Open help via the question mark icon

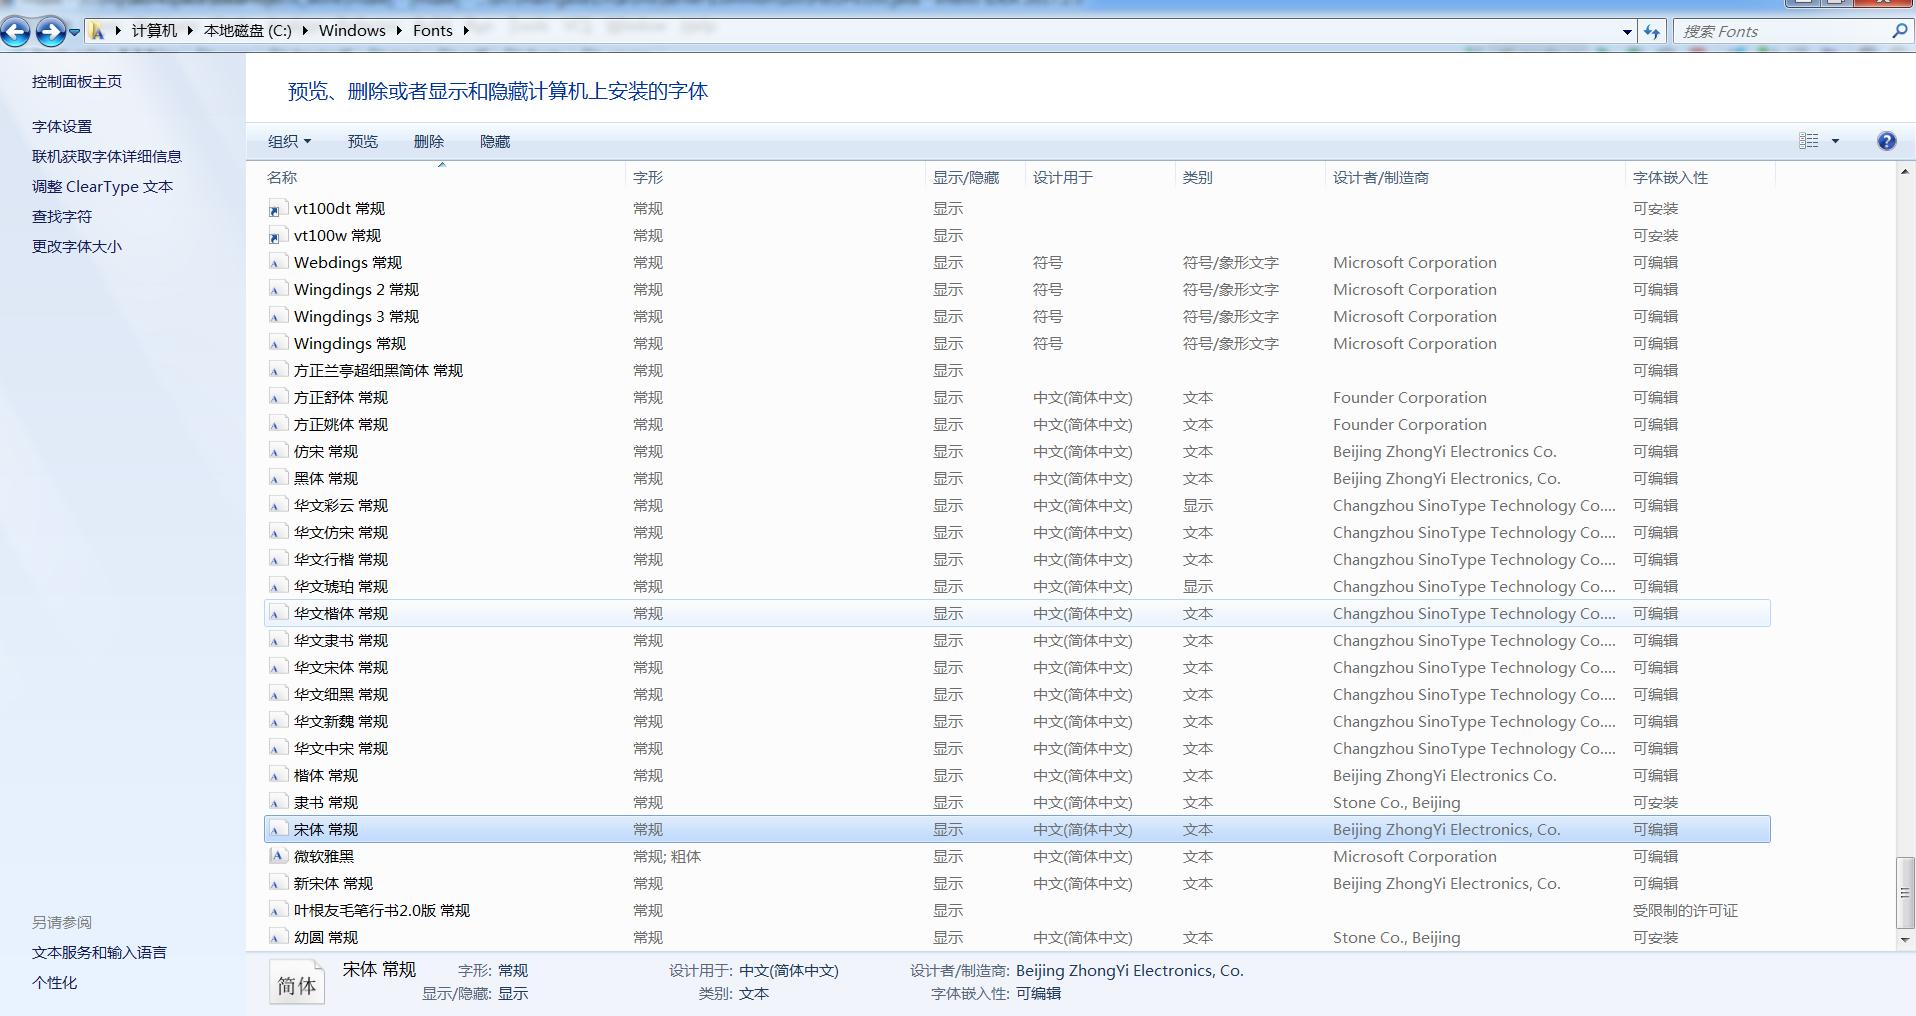coord(1886,141)
